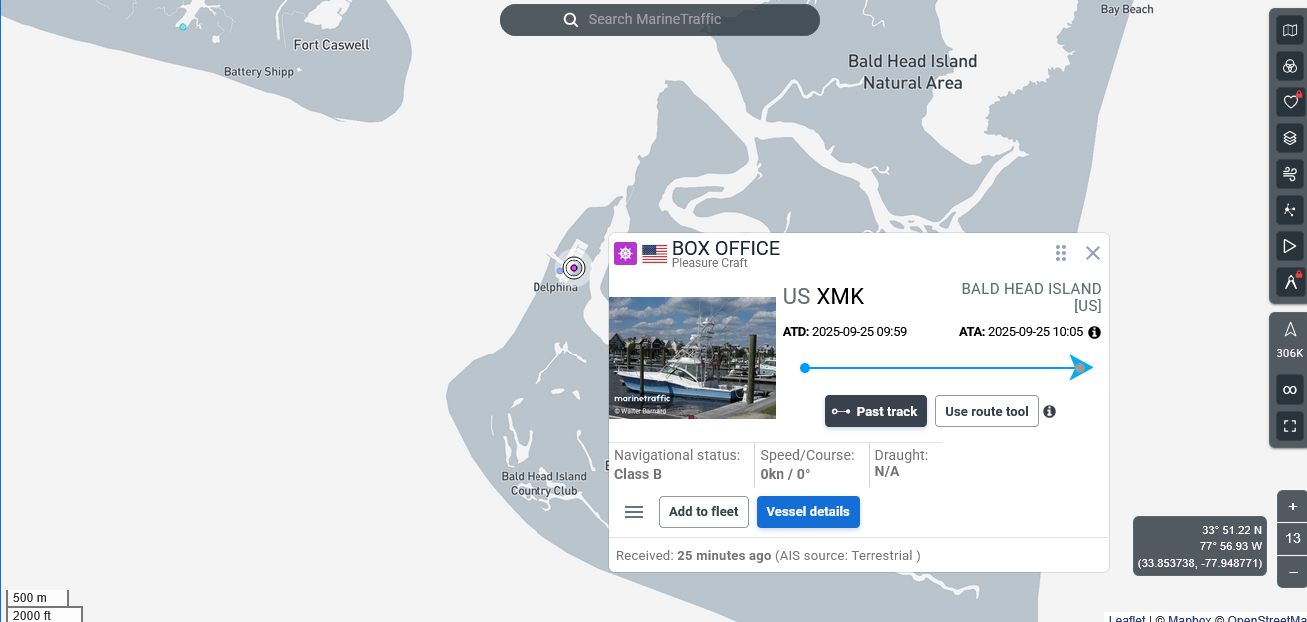1307x622 pixels.
Task: Click the play triangle icon in toolbar
Action: click(1290, 246)
